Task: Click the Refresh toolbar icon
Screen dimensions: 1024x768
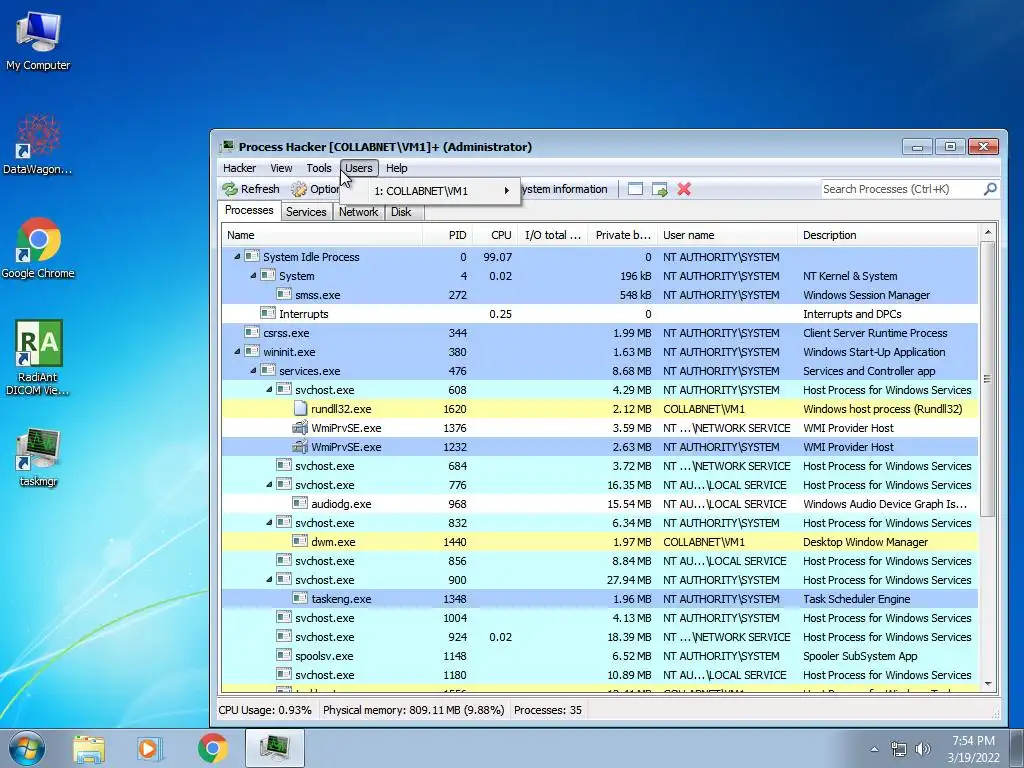Action: click(x=230, y=189)
